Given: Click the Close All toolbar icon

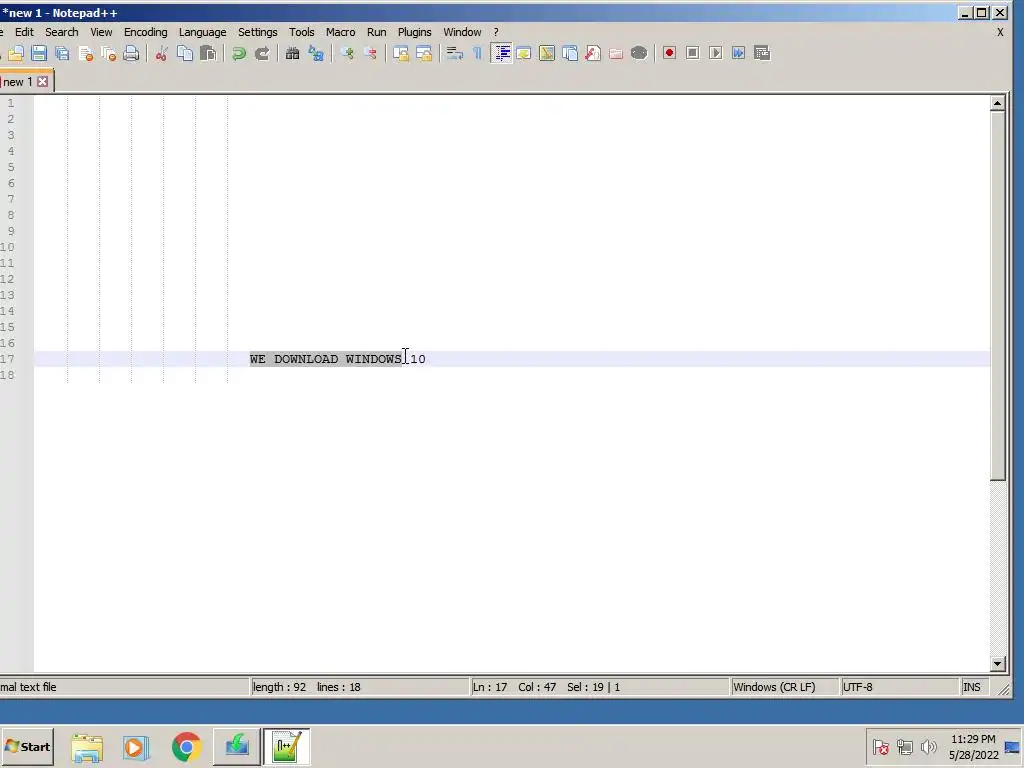Looking at the screenshot, I should pyautogui.click(x=108, y=54).
